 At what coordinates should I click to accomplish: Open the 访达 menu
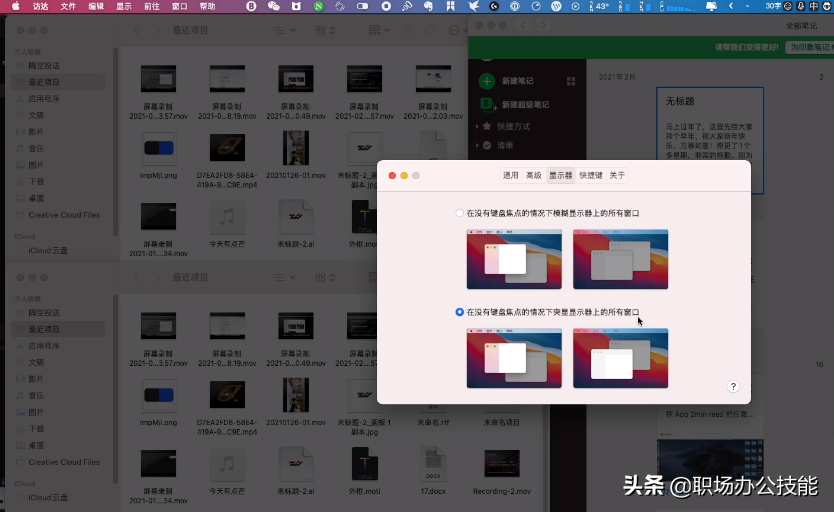(x=40, y=6)
